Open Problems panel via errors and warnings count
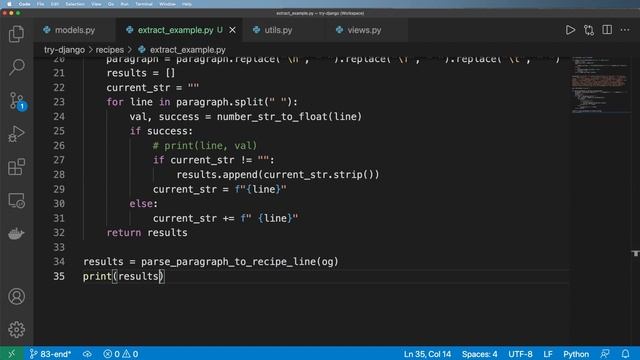The width and height of the screenshot is (640, 360). coord(120,354)
